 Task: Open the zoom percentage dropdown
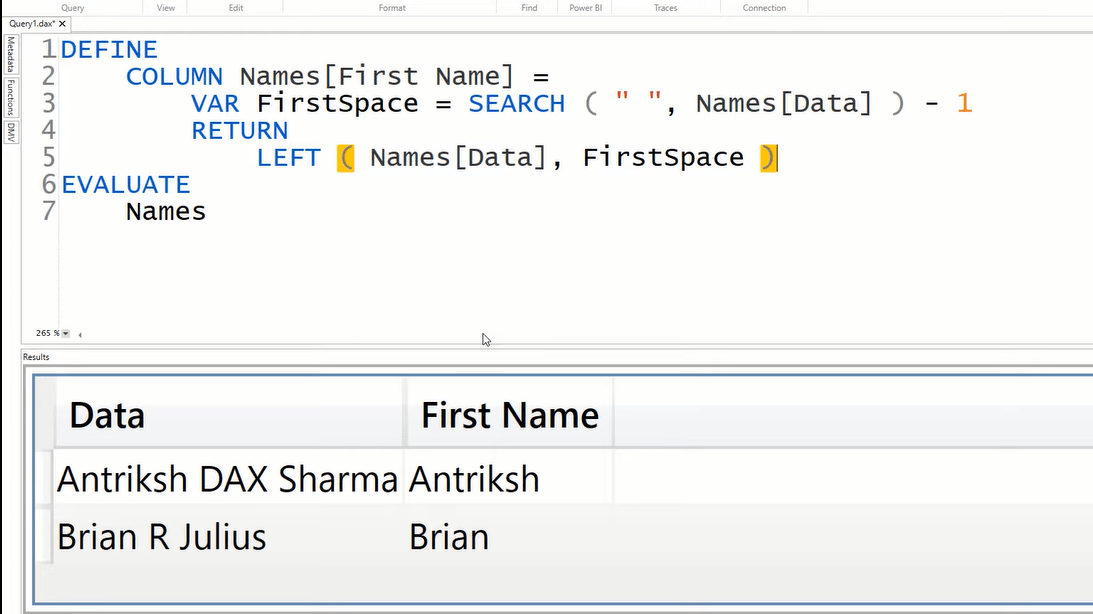click(x=66, y=334)
